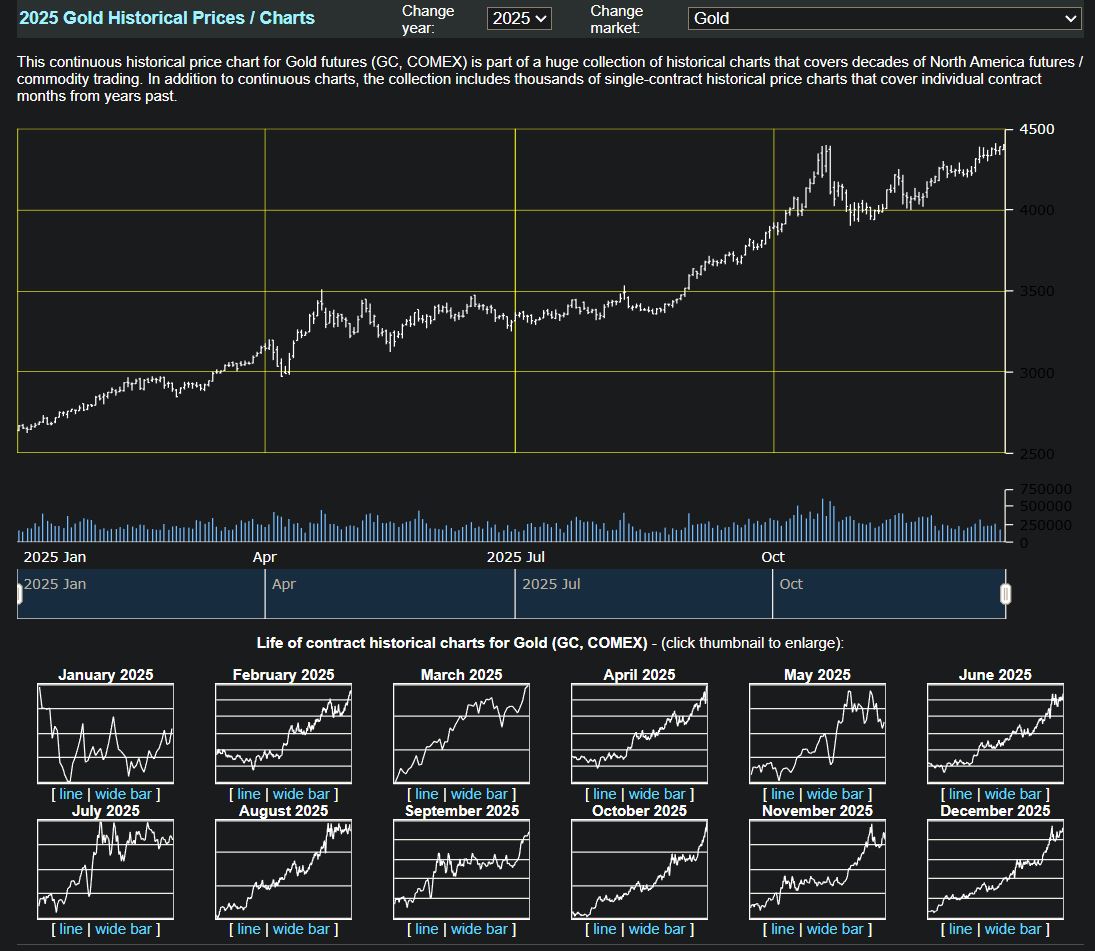Click the November 2025 line link
1095x951 pixels.
click(x=783, y=929)
